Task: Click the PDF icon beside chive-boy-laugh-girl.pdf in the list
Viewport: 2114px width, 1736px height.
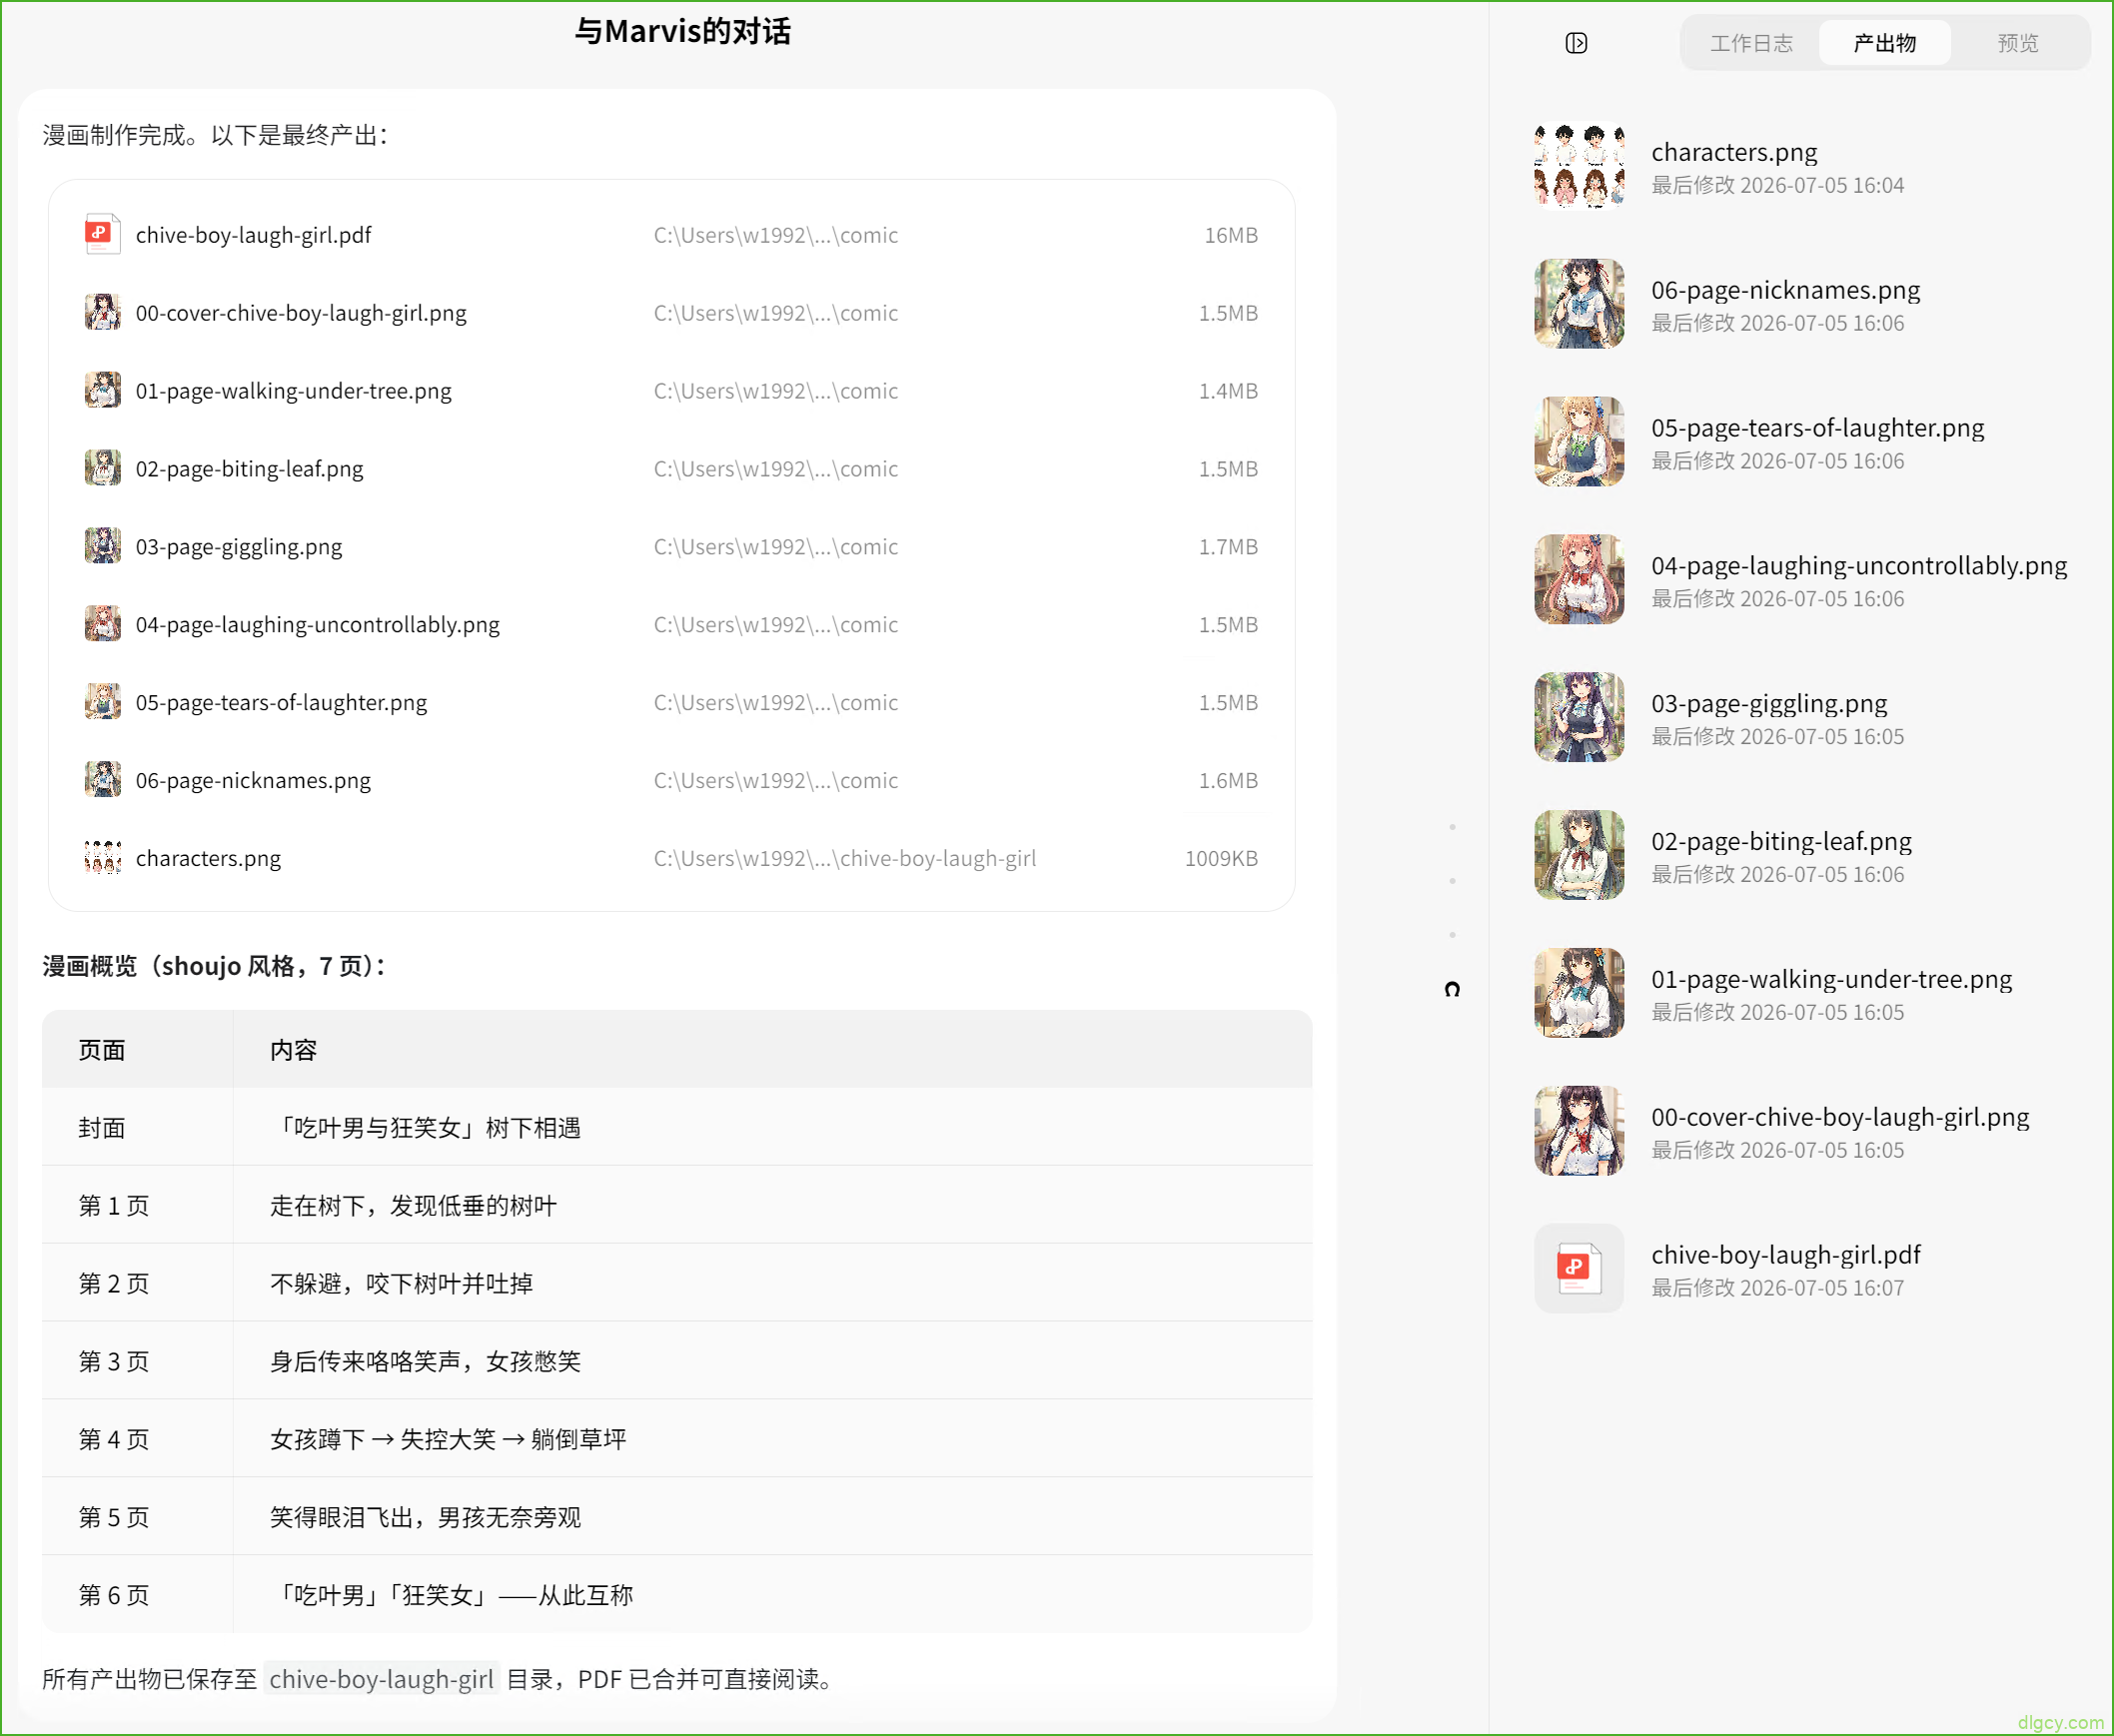Action: click(102, 234)
